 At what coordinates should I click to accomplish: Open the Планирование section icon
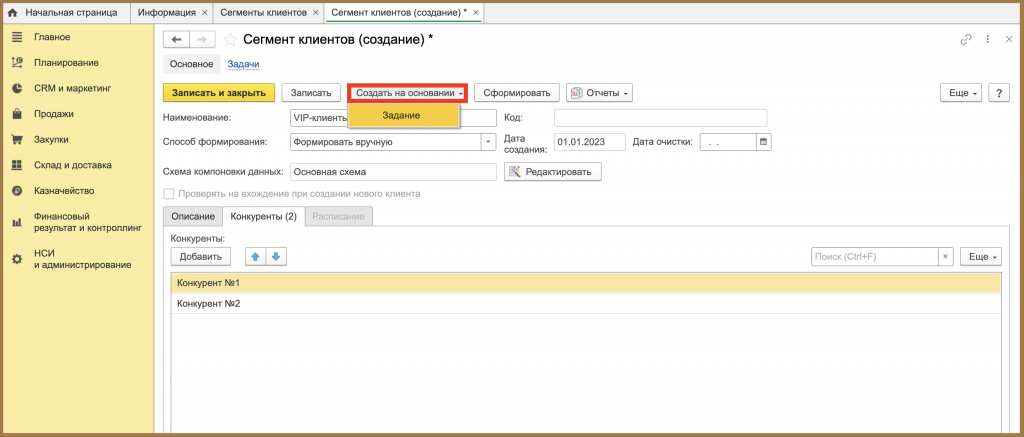point(18,63)
